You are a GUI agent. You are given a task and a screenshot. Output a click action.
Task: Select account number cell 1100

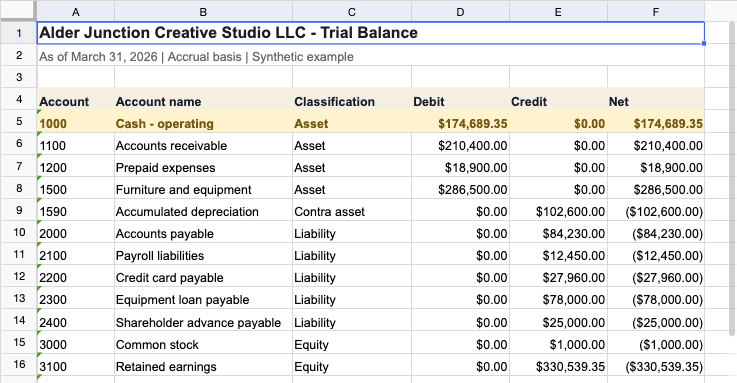pos(76,144)
